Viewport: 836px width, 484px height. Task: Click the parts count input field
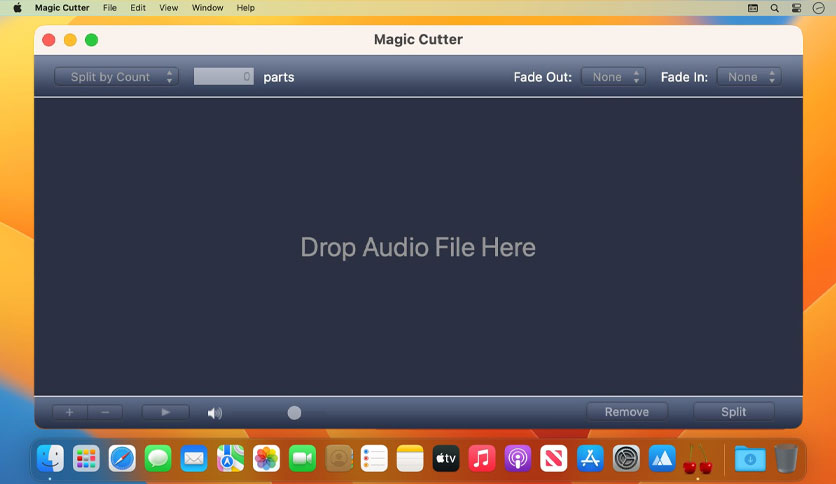coord(223,77)
